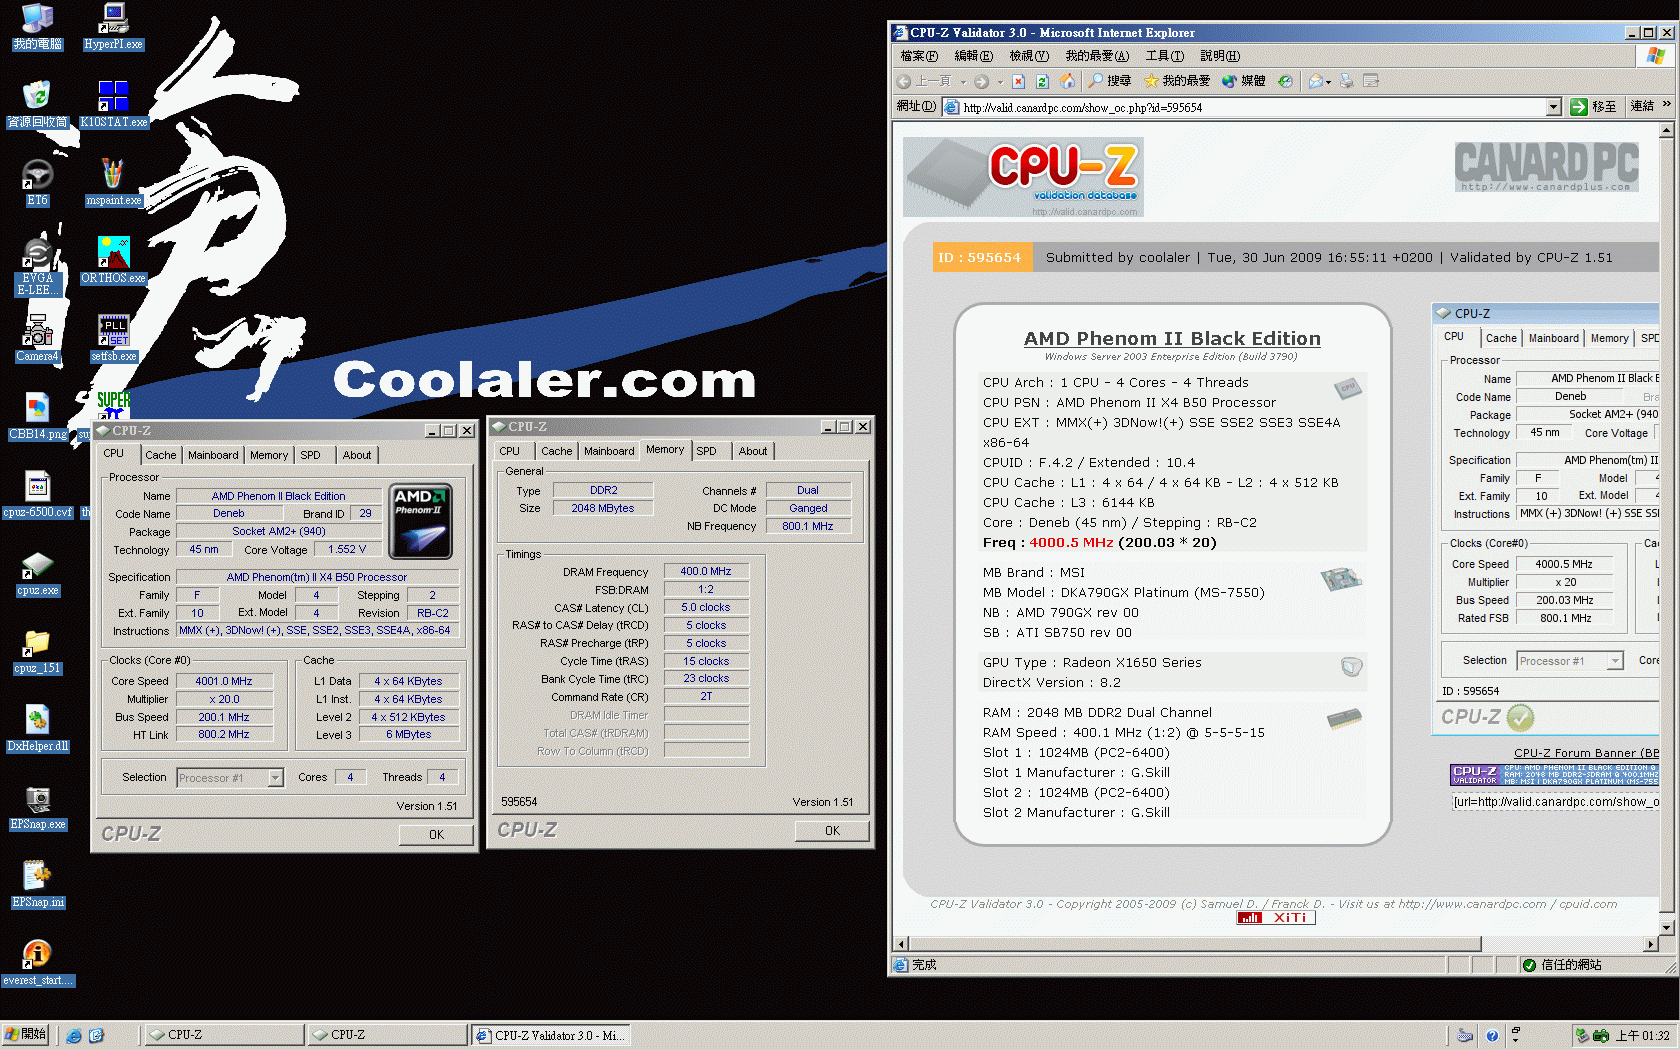Click the History icon in IE toolbar
Screen dimensions: 1680x1050
(1285, 81)
